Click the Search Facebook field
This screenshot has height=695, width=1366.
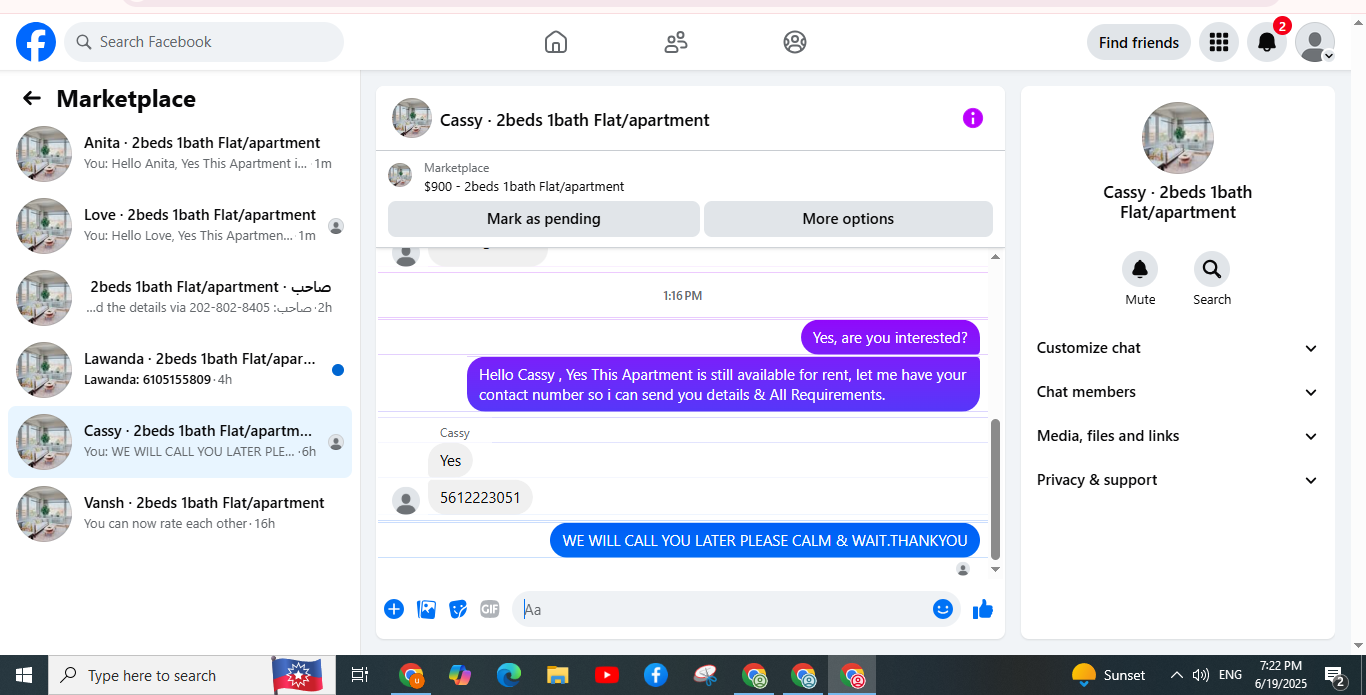[204, 42]
